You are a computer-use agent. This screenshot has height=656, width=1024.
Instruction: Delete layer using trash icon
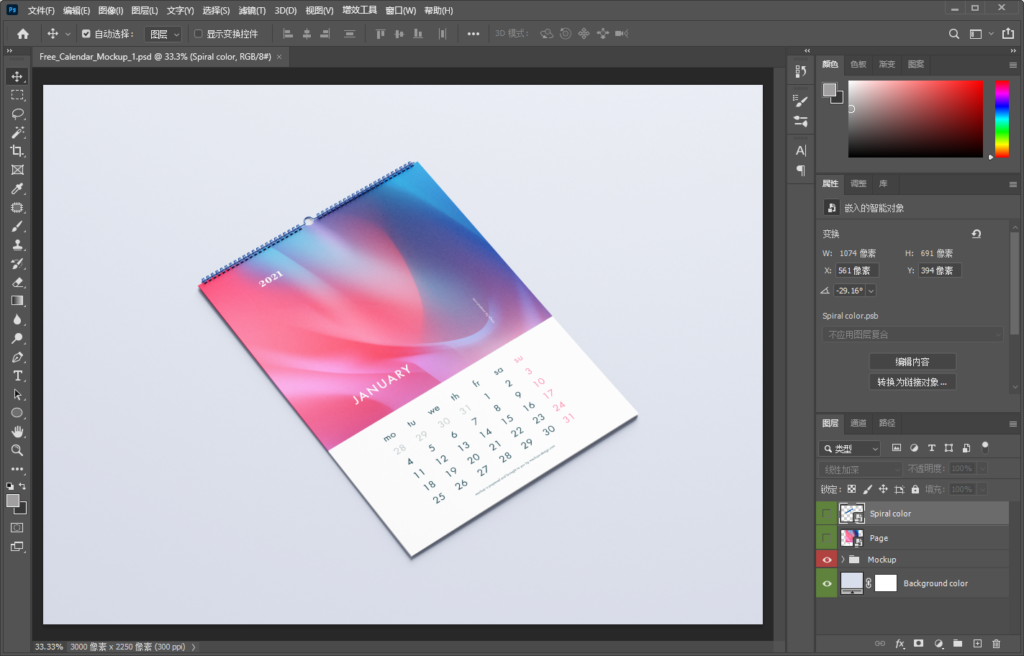[x=996, y=644]
